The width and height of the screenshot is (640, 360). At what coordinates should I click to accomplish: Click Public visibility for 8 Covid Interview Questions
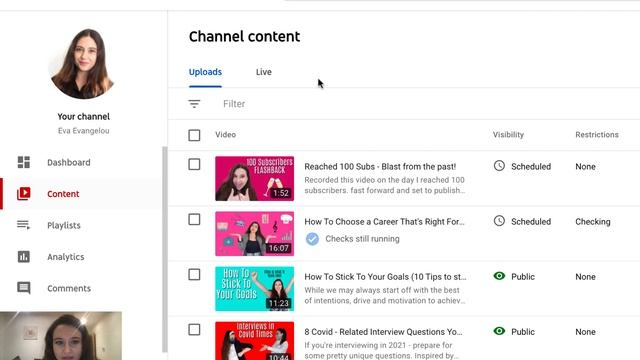tap(523, 332)
